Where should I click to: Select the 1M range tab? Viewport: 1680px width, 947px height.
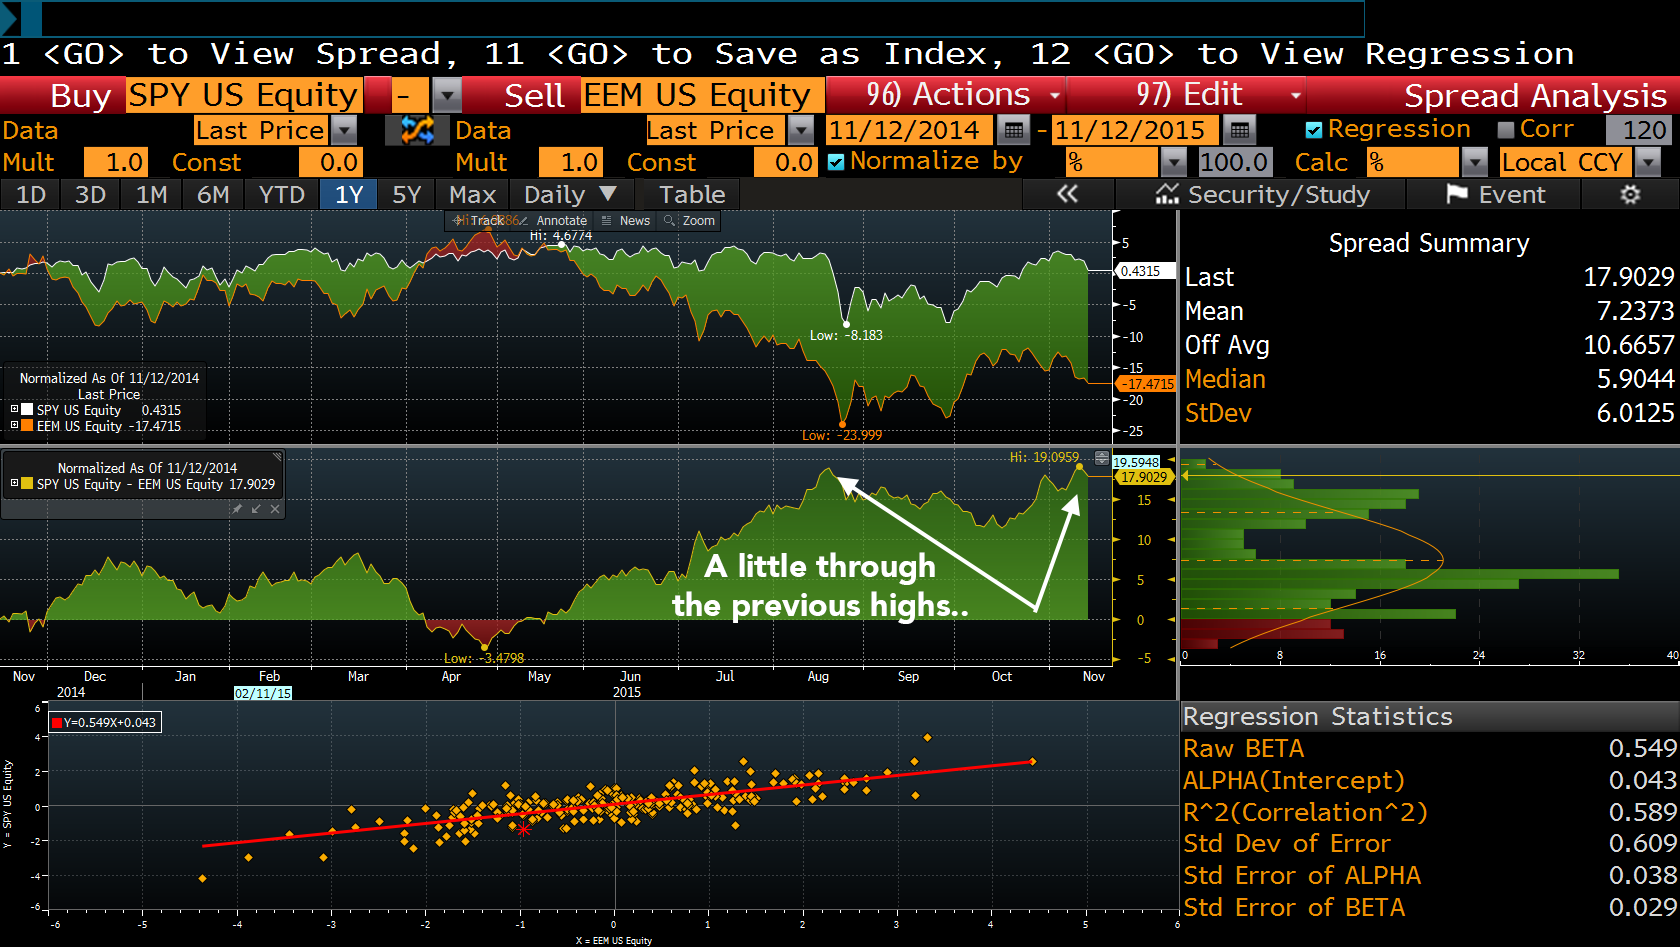[x=151, y=195]
